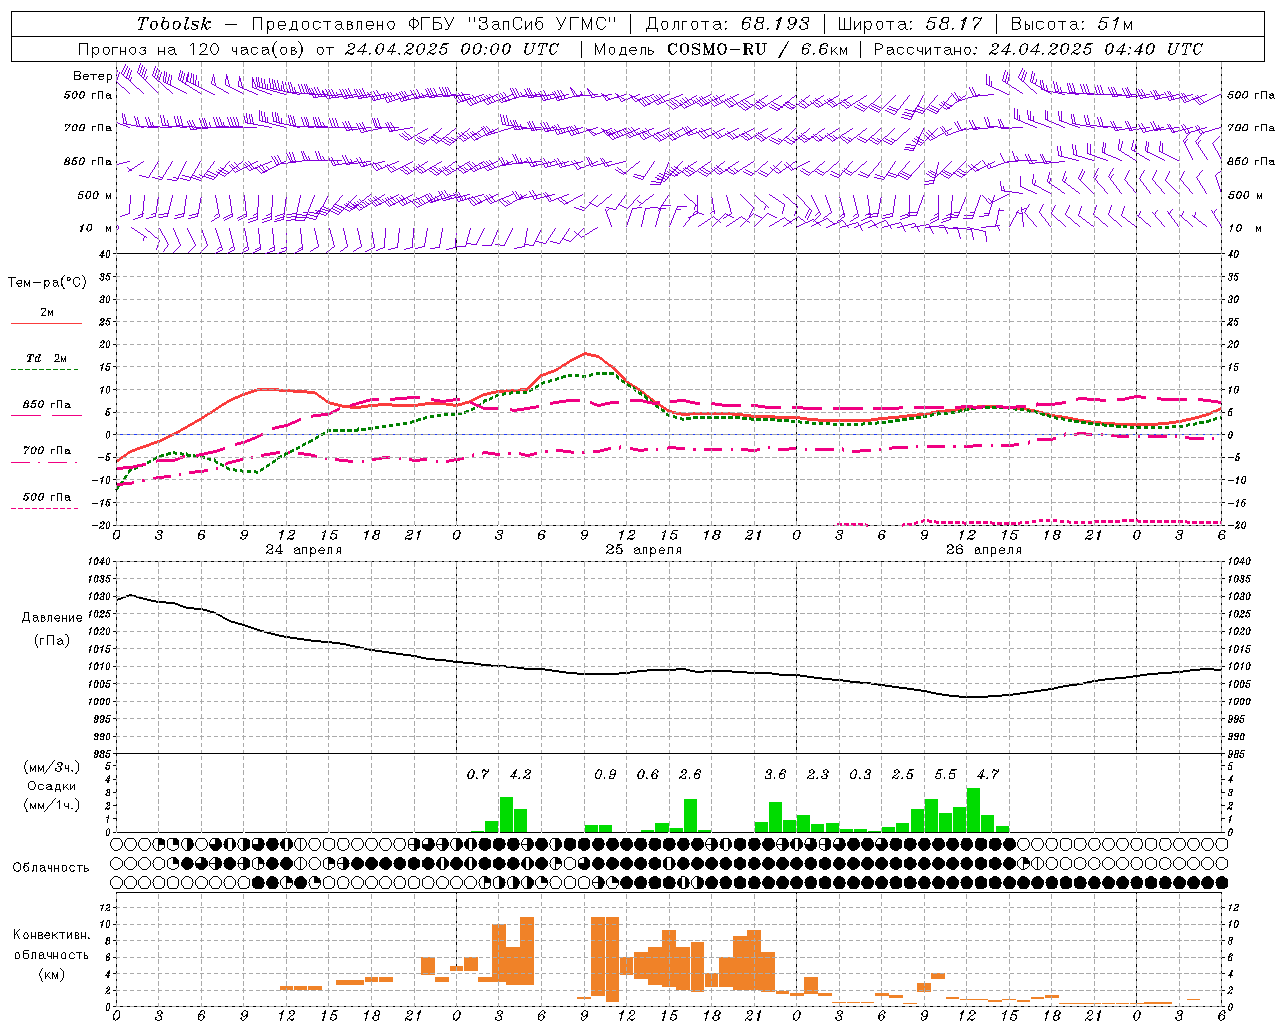Click the tallest green precipitation bar below '4.7'
This screenshot has height=1024, width=1280.
[974, 810]
